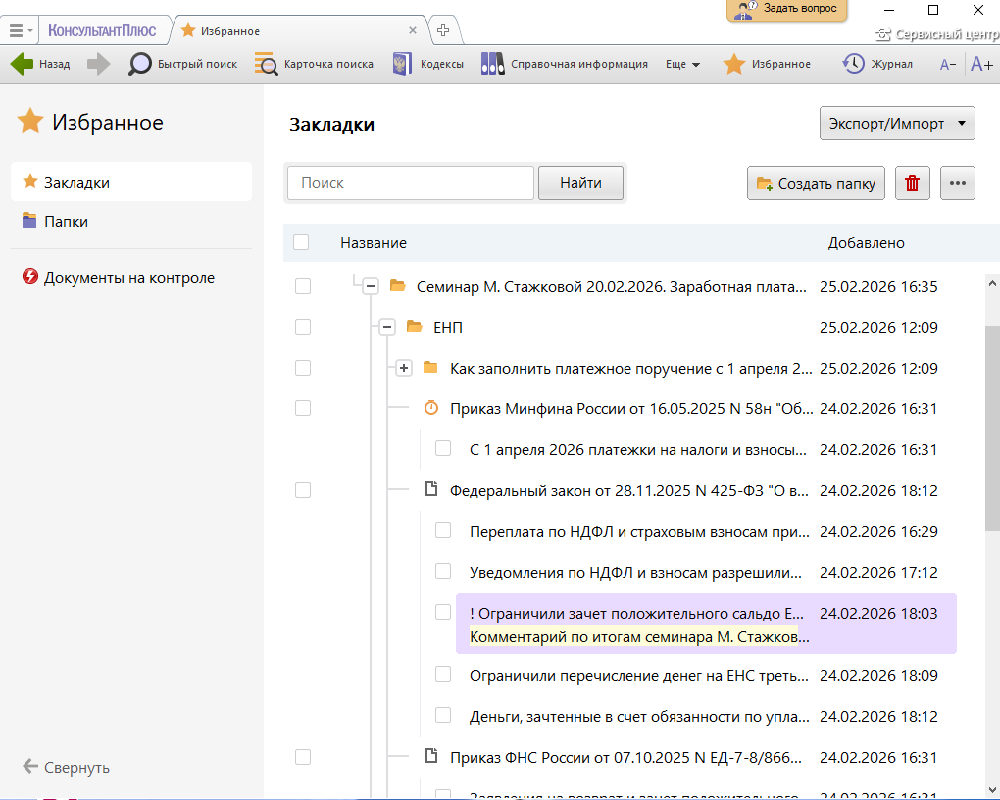Expand the Еще toolbar menu
1000x800 pixels.
(x=683, y=64)
